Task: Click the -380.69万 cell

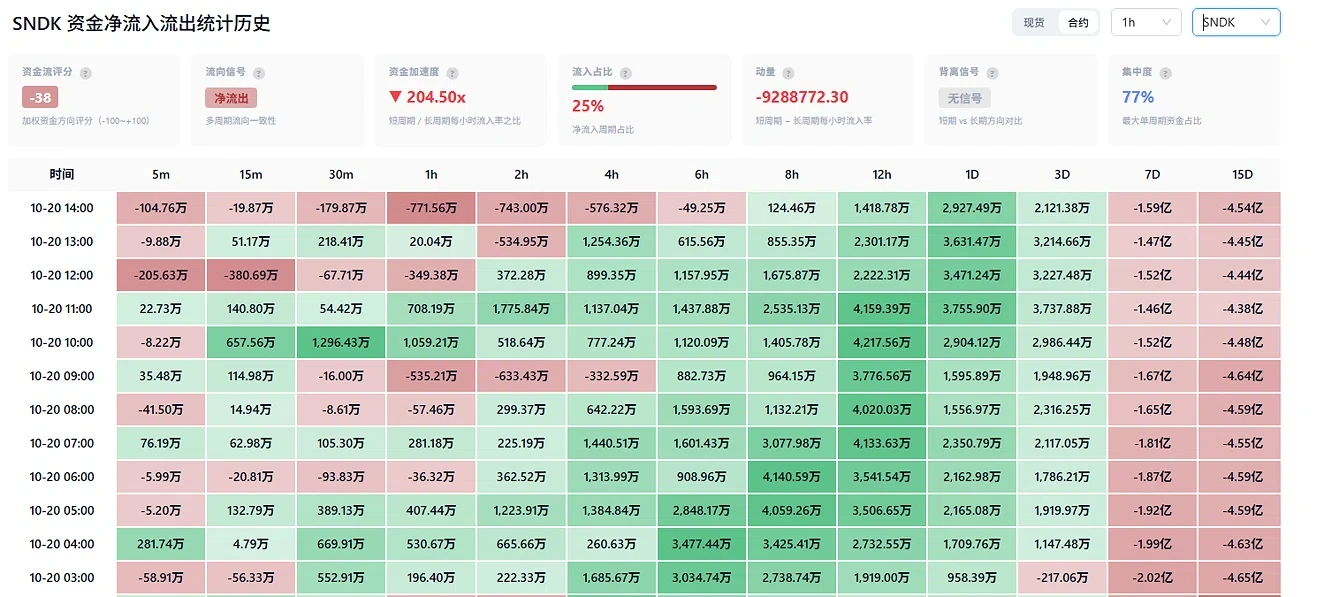Action: pyautogui.click(x=251, y=275)
